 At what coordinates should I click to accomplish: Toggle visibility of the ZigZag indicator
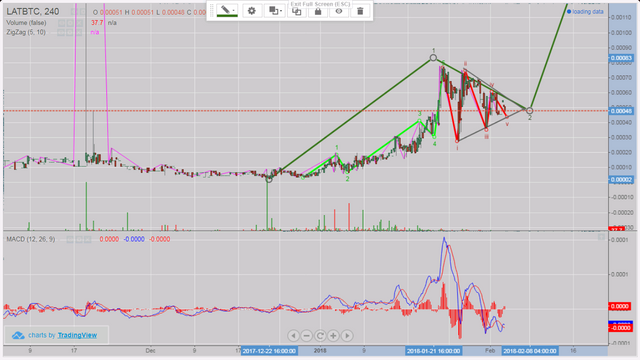click(61, 32)
